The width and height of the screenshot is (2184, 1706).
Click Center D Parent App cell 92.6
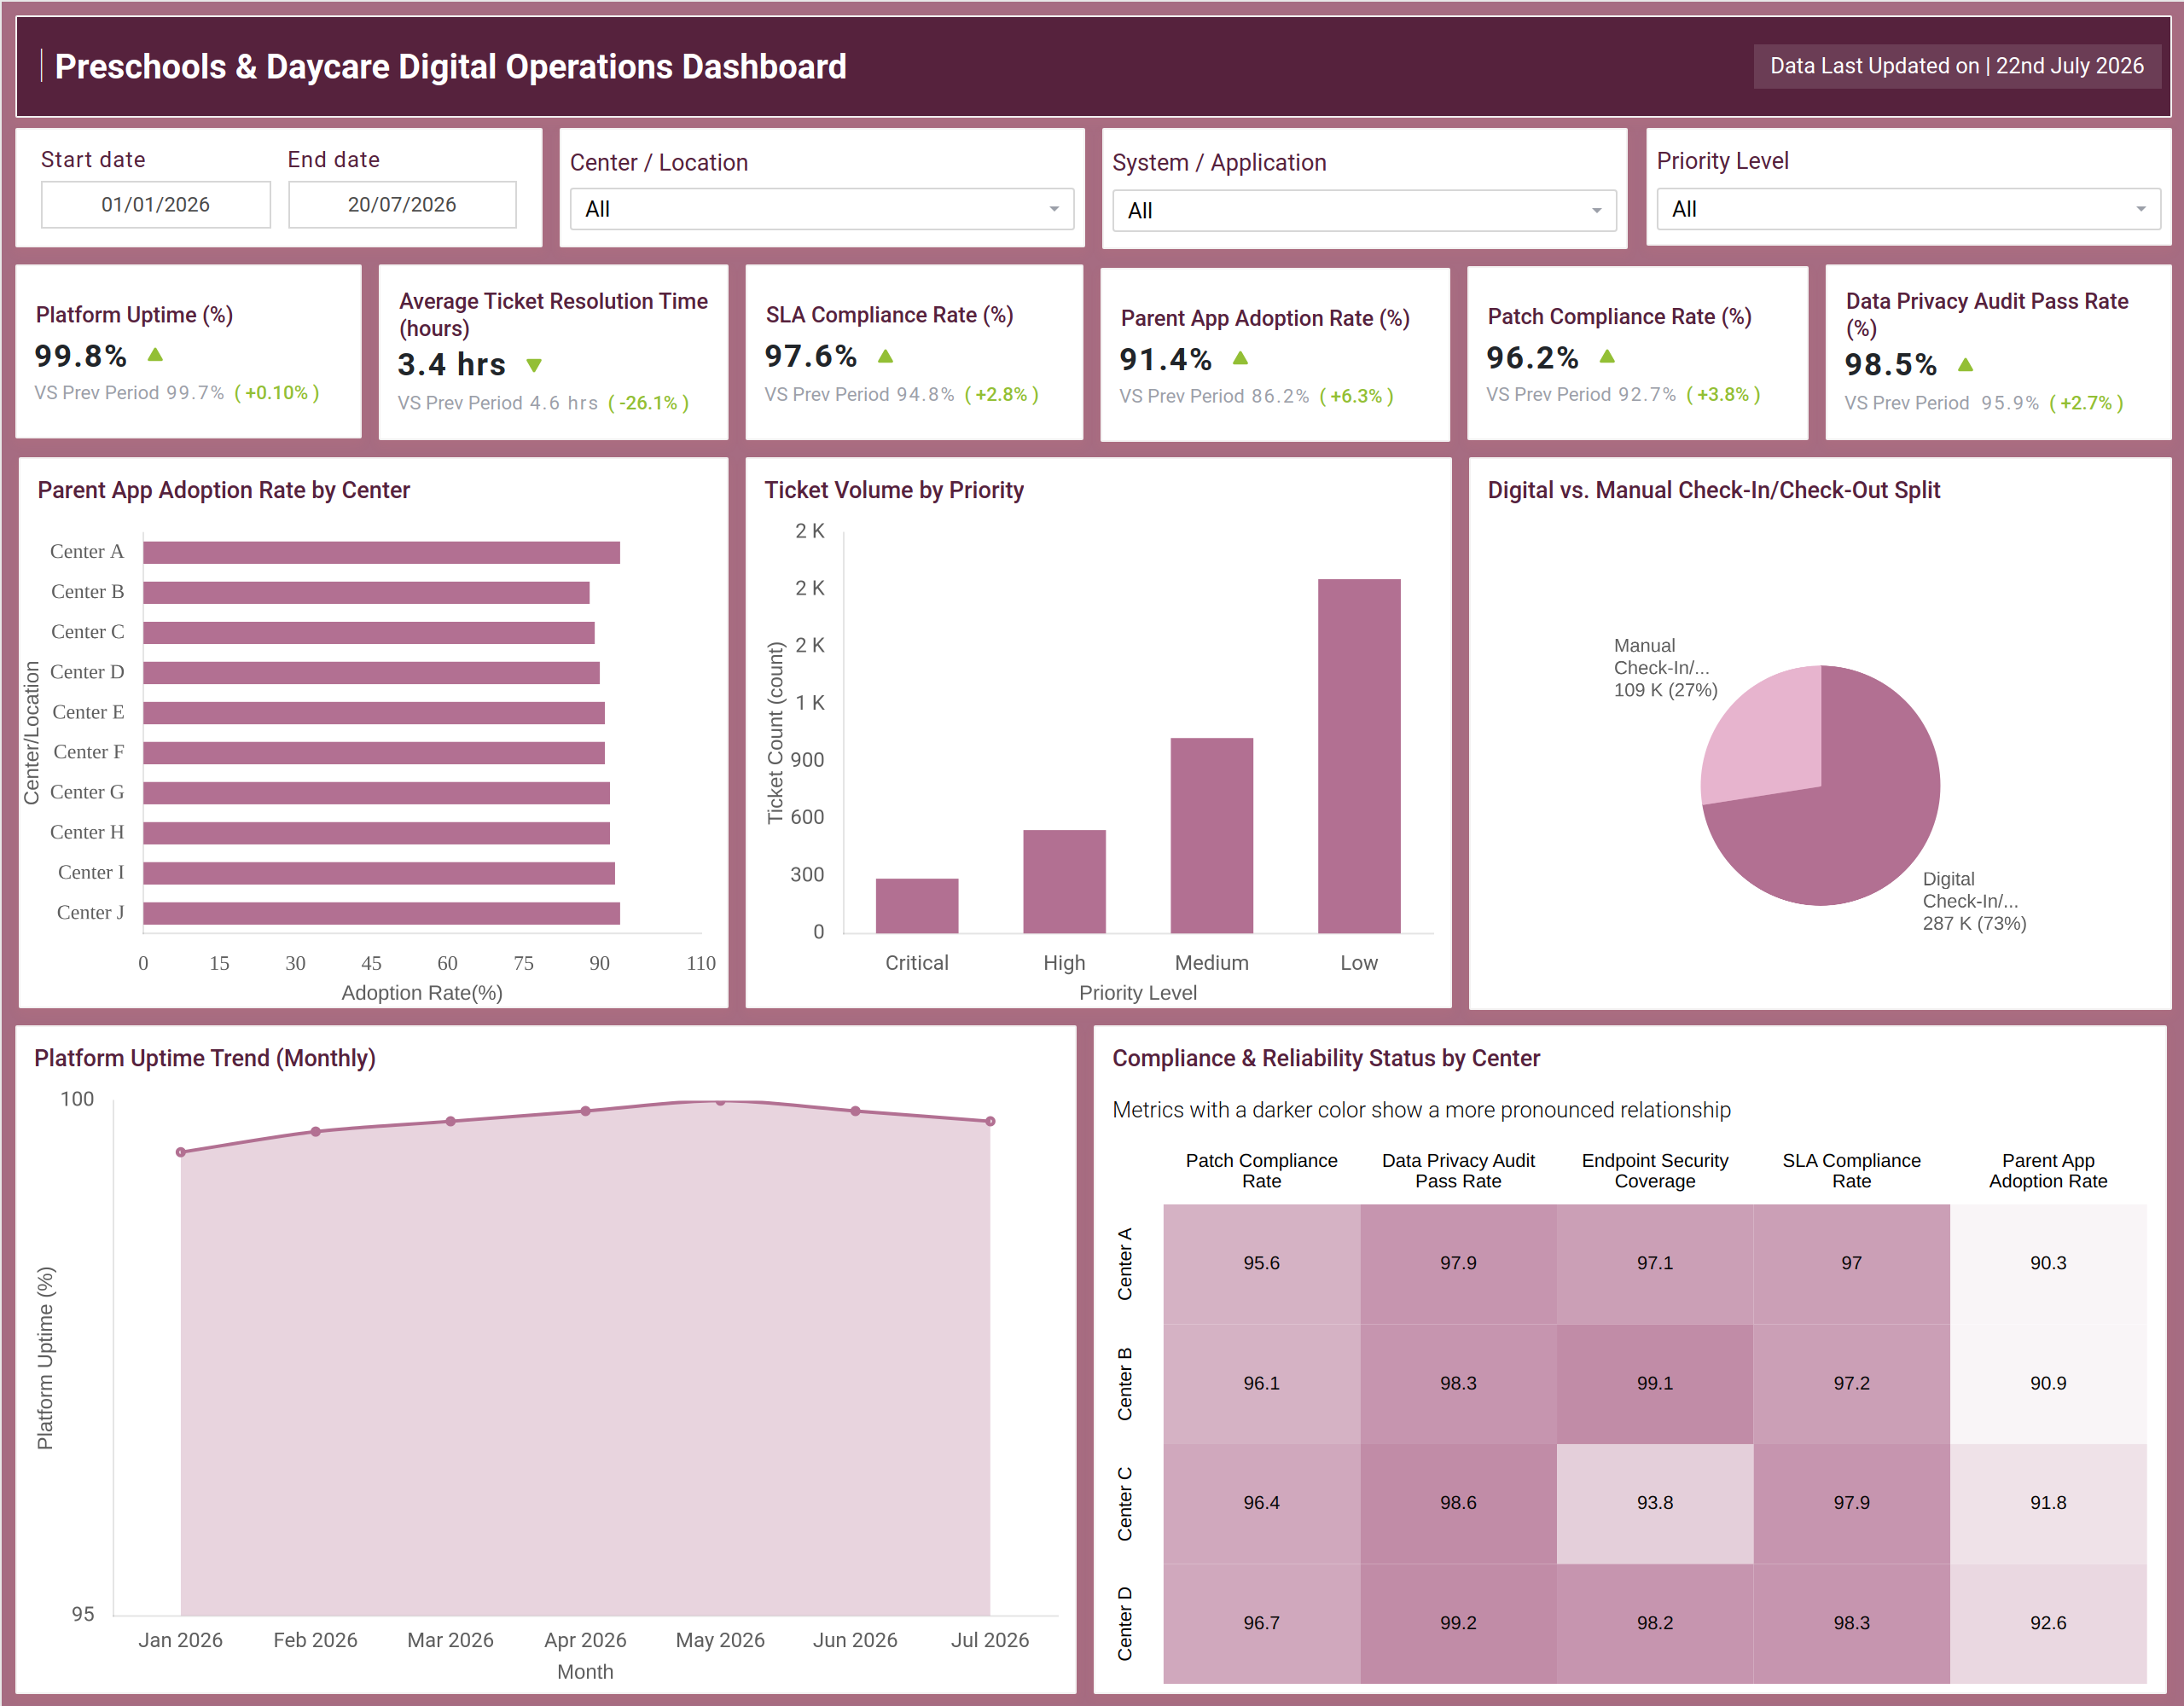coord(2048,1623)
